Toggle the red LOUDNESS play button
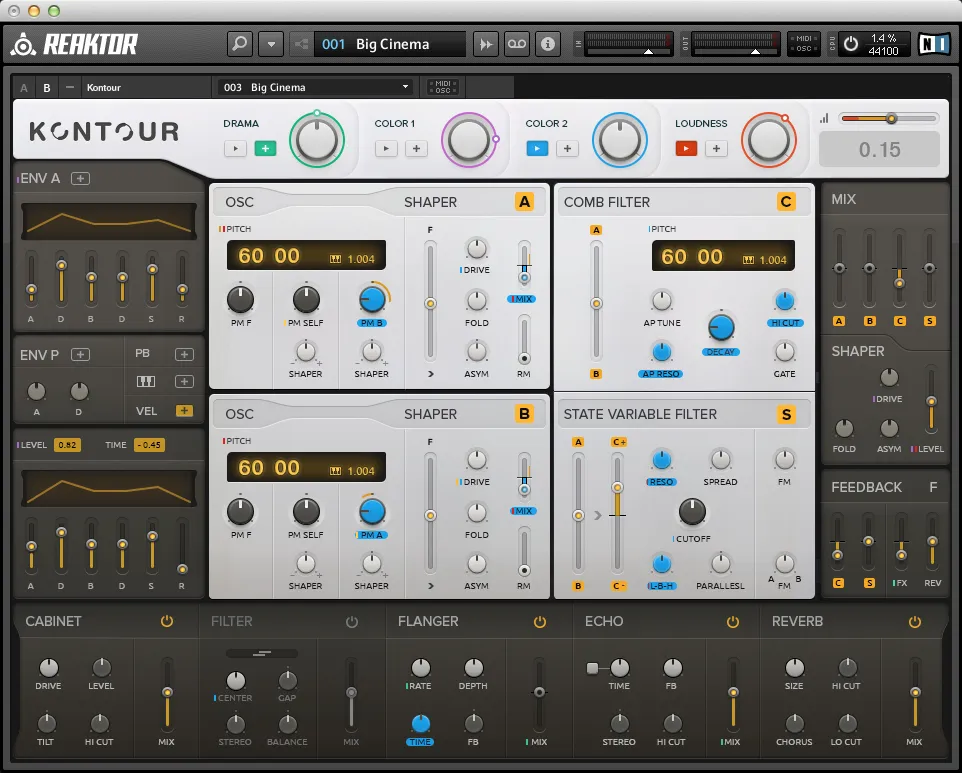 (687, 148)
